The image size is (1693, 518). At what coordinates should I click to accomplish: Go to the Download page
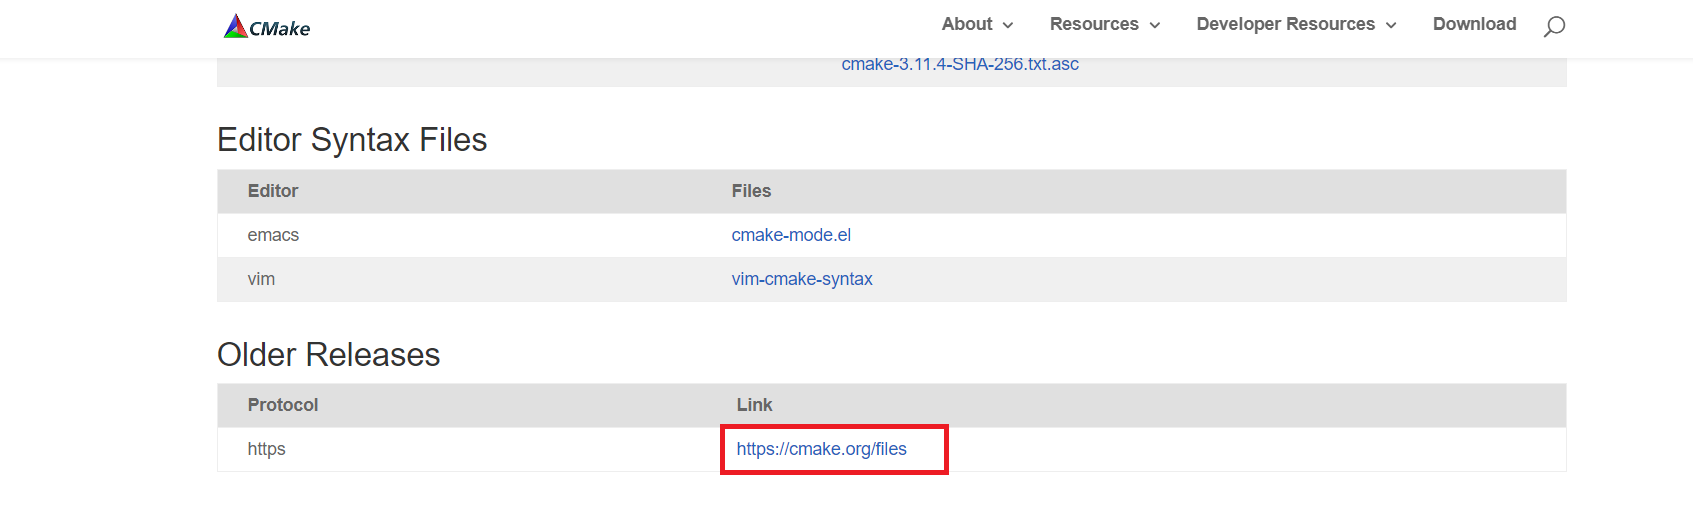pos(1474,24)
